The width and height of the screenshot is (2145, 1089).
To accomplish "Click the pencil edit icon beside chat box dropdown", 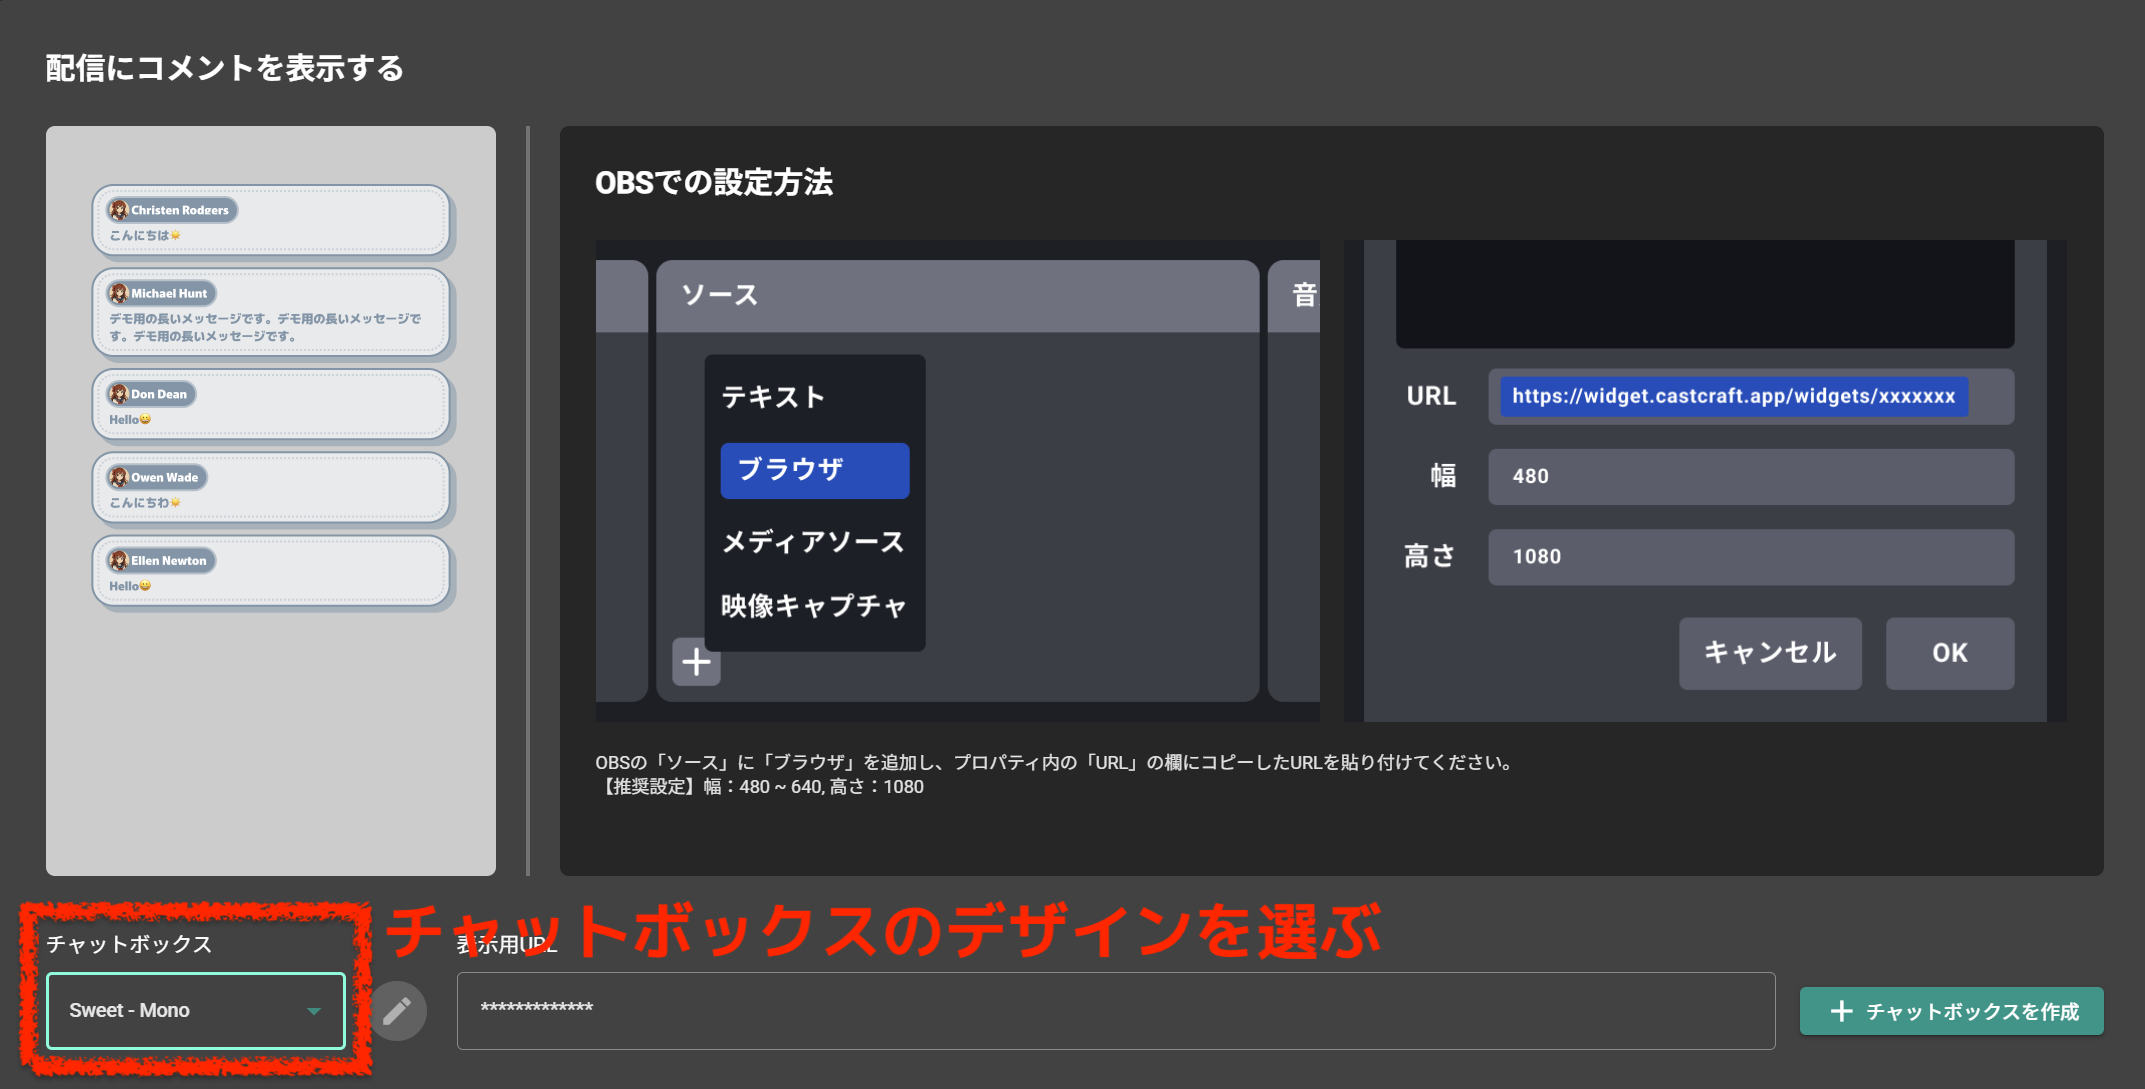I will (x=397, y=1011).
